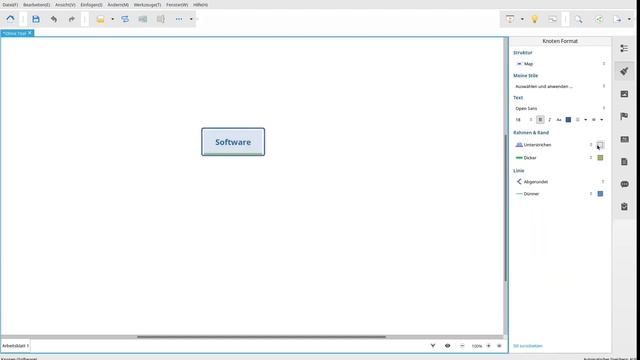The width and height of the screenshot is (640, 360).
Task: Toggle italic text formatting
Action: click(549, 120)
